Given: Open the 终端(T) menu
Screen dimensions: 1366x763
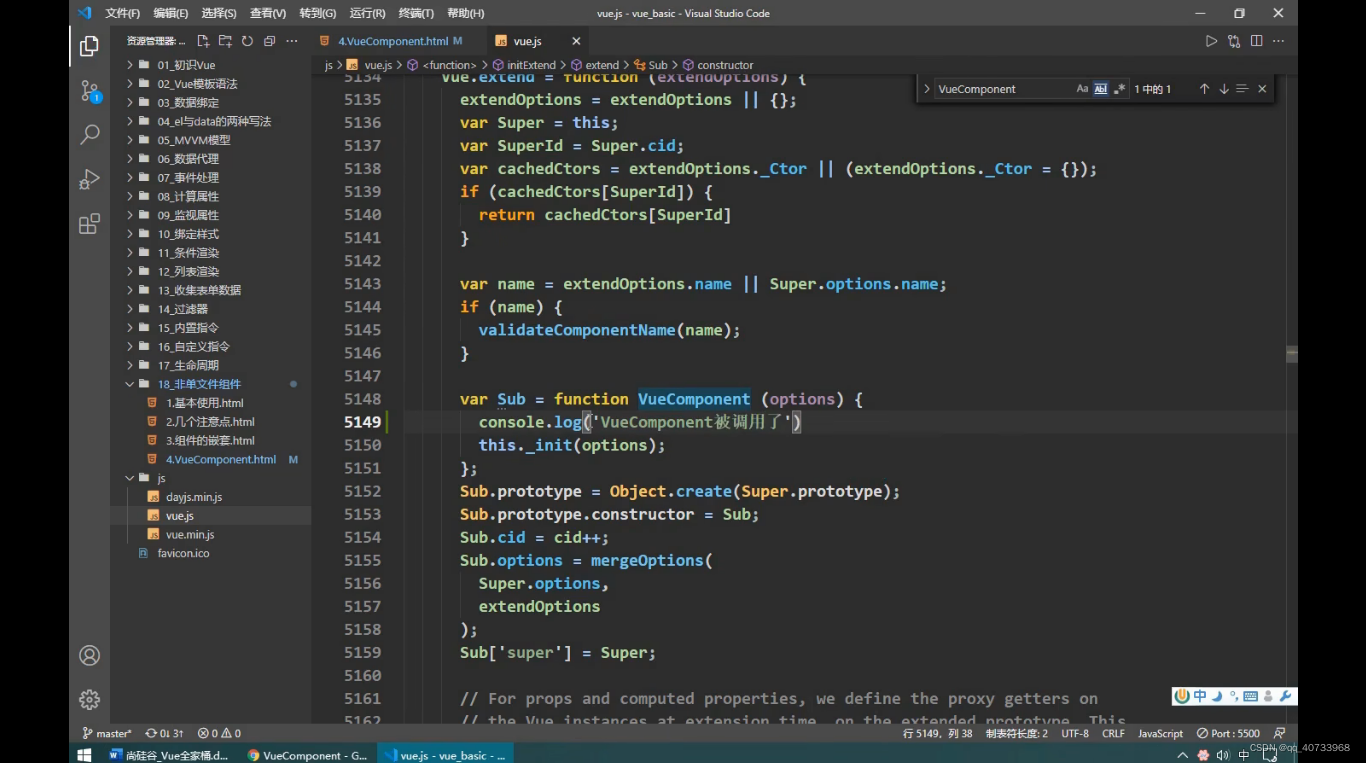Looking at the screenshot, I should point(416,13).
